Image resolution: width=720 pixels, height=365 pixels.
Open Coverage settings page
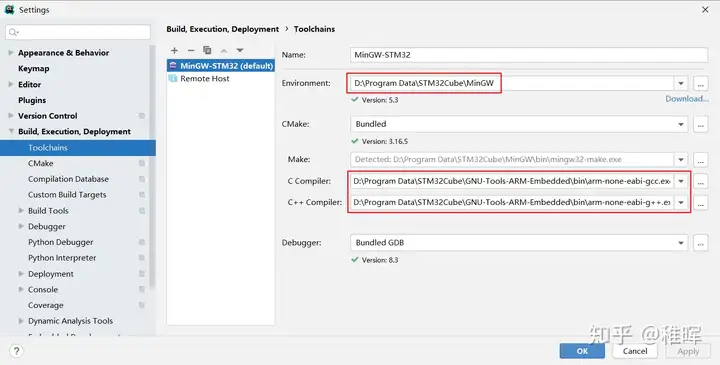(x=45, y=305)
